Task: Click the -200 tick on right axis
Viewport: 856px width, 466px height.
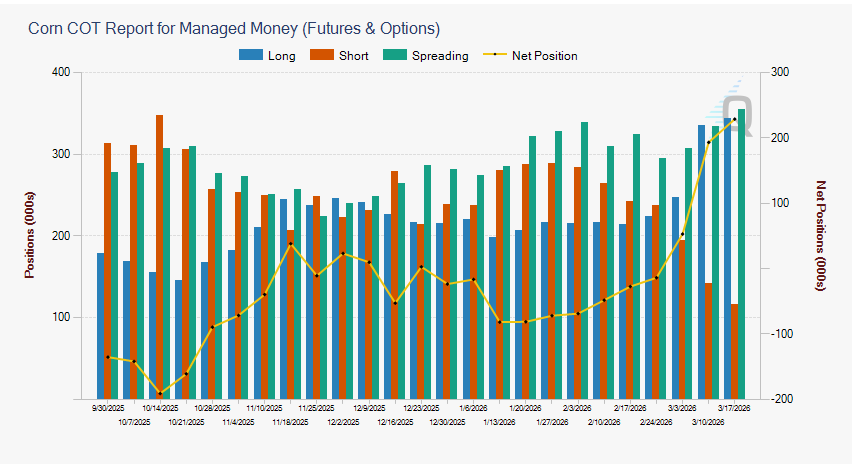Action: [782, 399]
